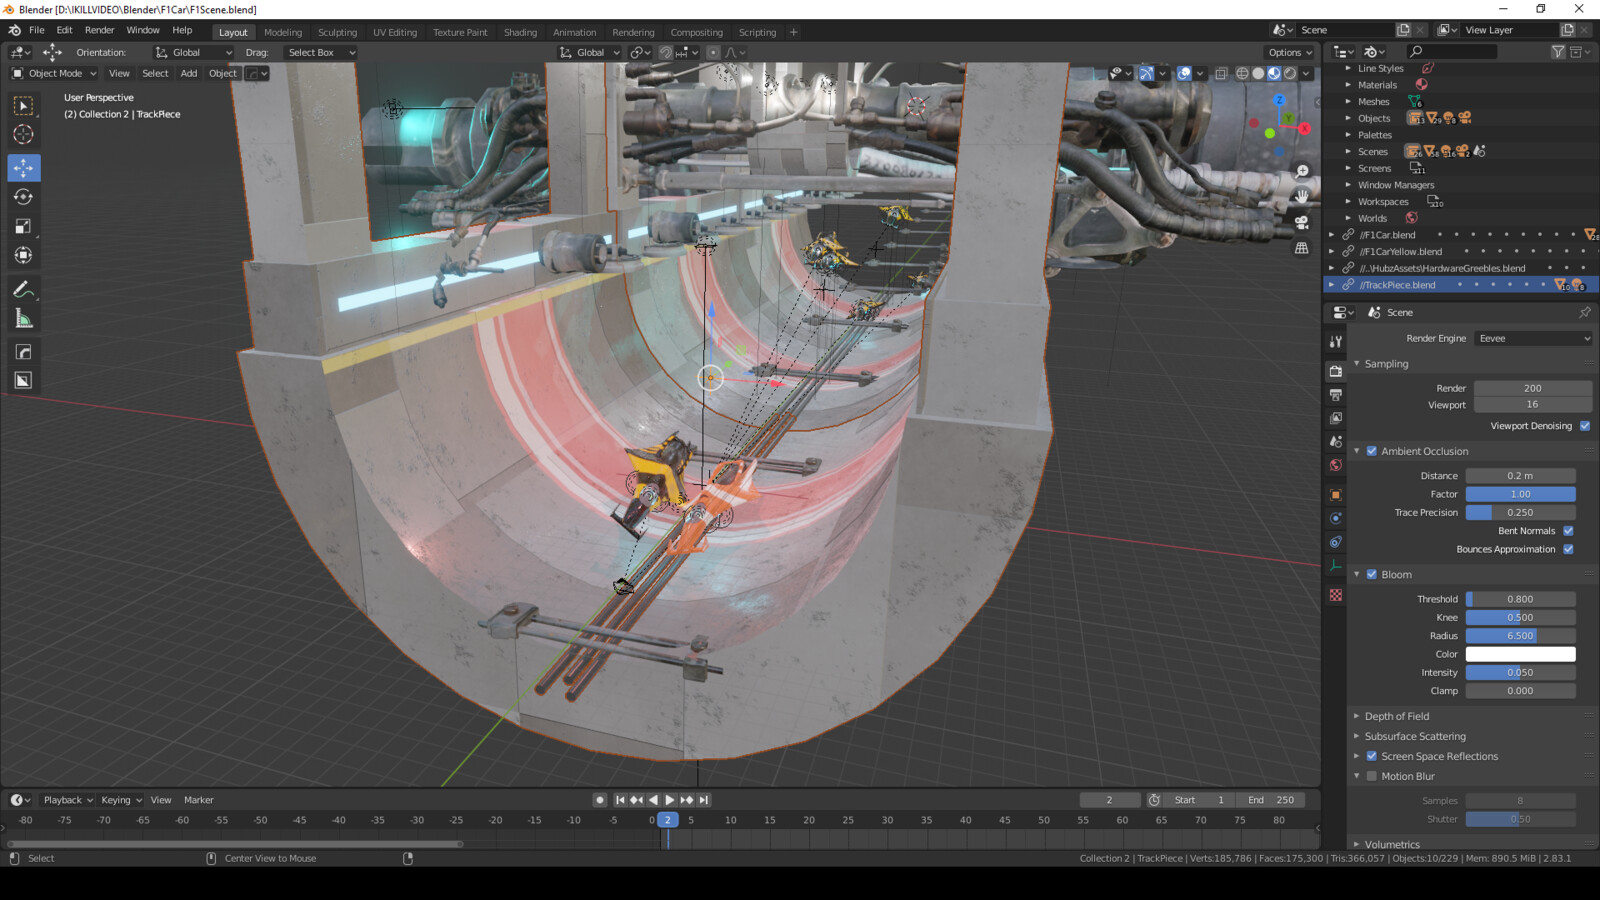
Task: Switch to rendered viewport shading
Action: (x=1290, y=73)
